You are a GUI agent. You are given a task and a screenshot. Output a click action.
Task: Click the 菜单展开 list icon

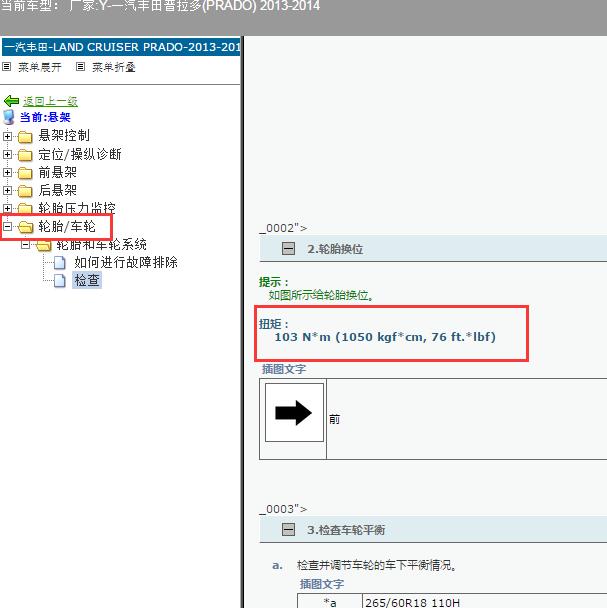pos(7,67)
